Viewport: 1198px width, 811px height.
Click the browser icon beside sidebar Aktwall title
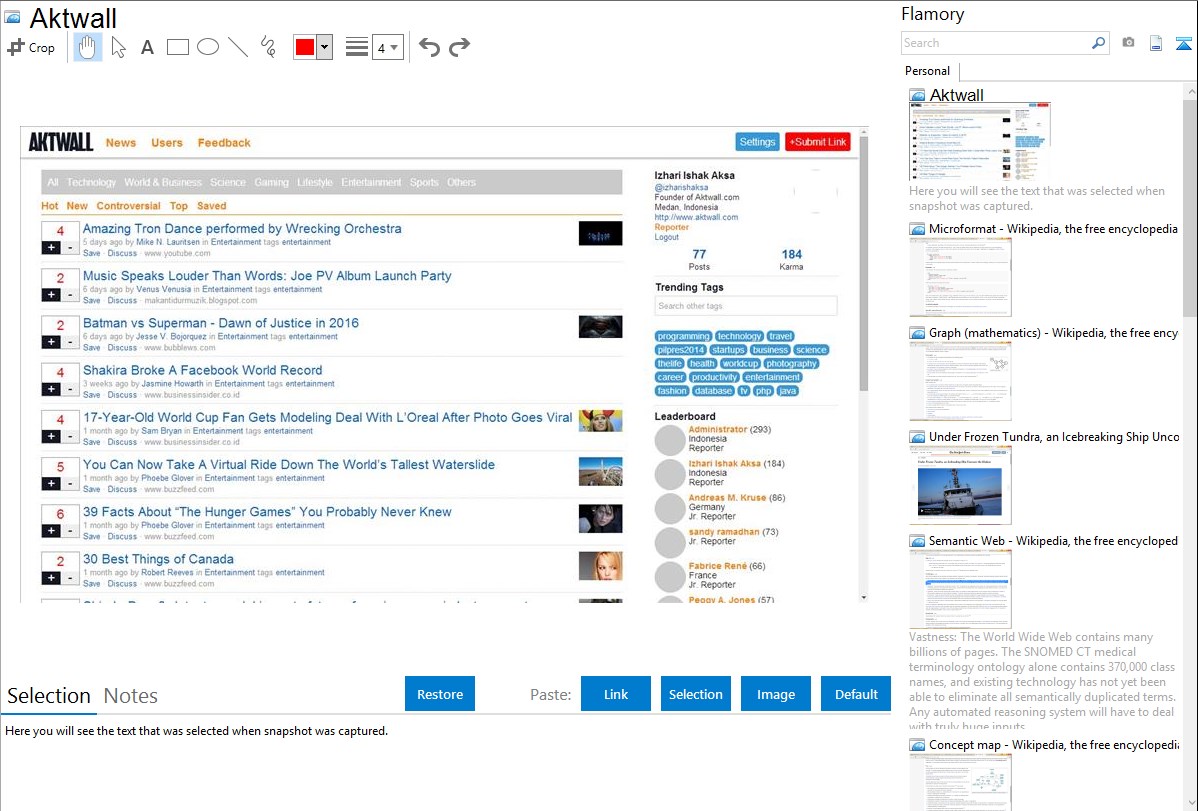tap(917, 96)
